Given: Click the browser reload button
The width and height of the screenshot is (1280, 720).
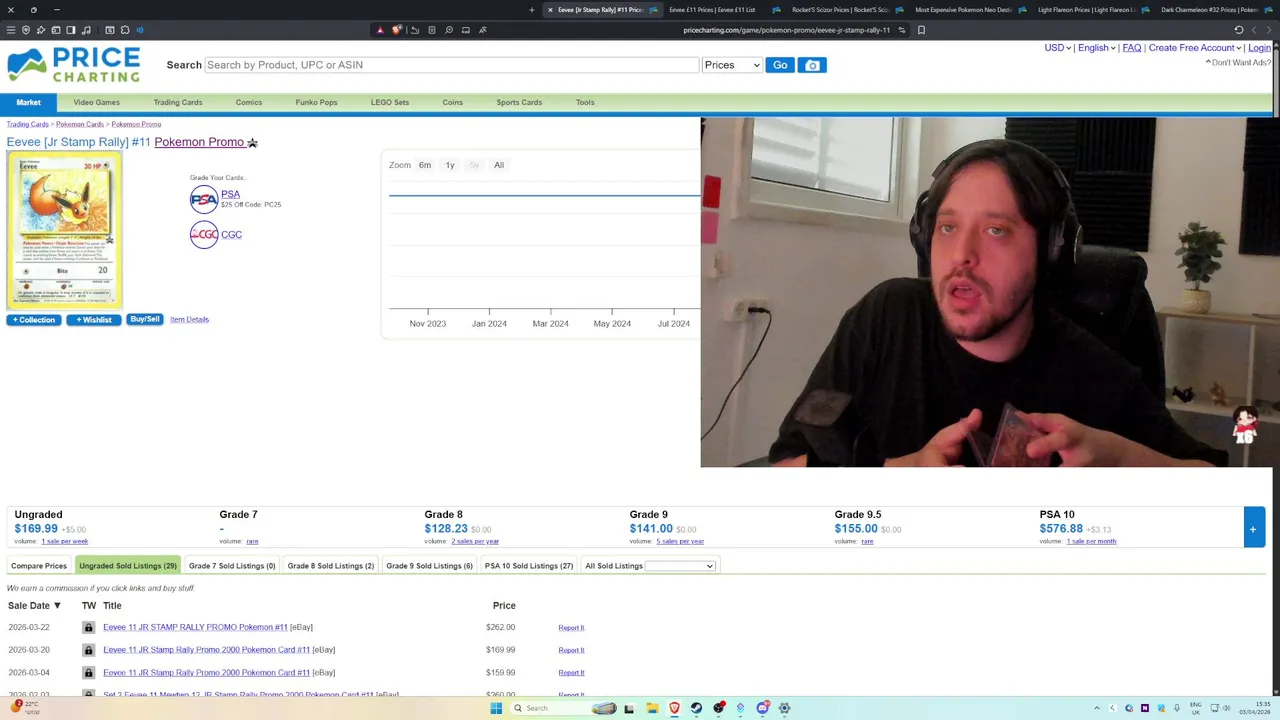Looking at the screenshot, I should (x=1239, y=30).
